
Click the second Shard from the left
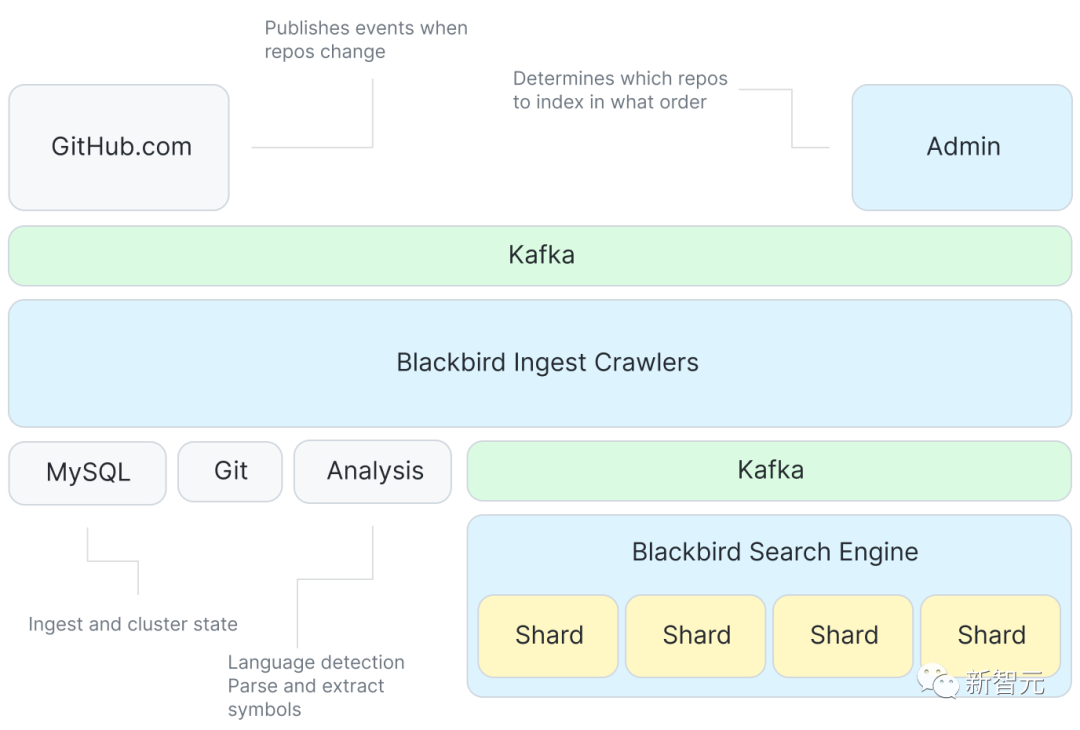[696, 635]
